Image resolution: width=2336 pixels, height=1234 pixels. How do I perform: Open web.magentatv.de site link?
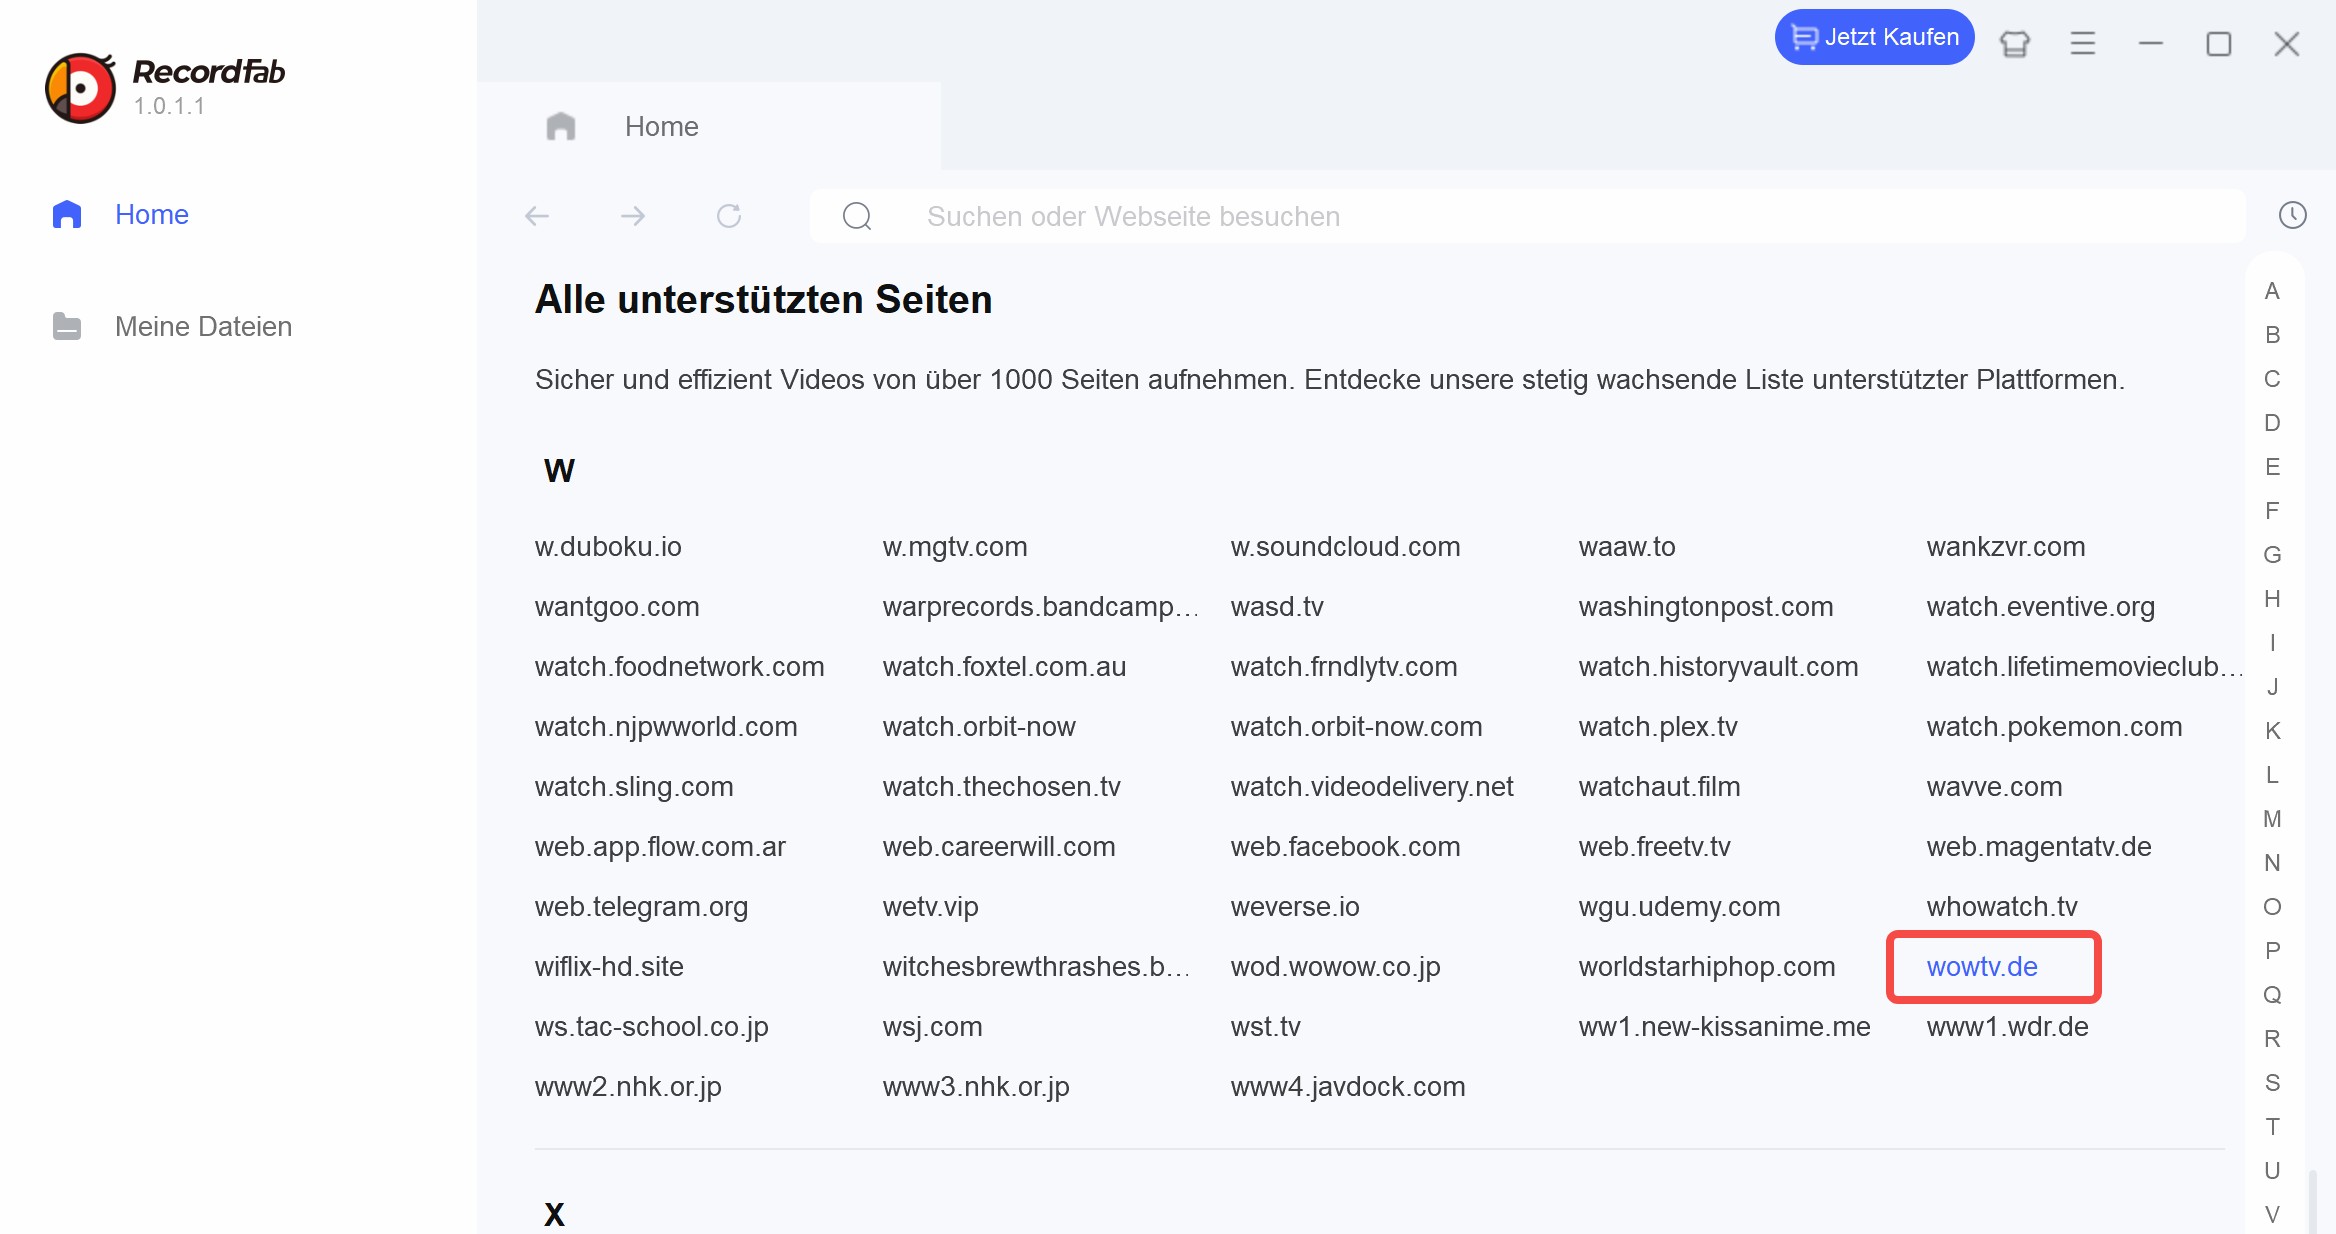(2039, 847)
